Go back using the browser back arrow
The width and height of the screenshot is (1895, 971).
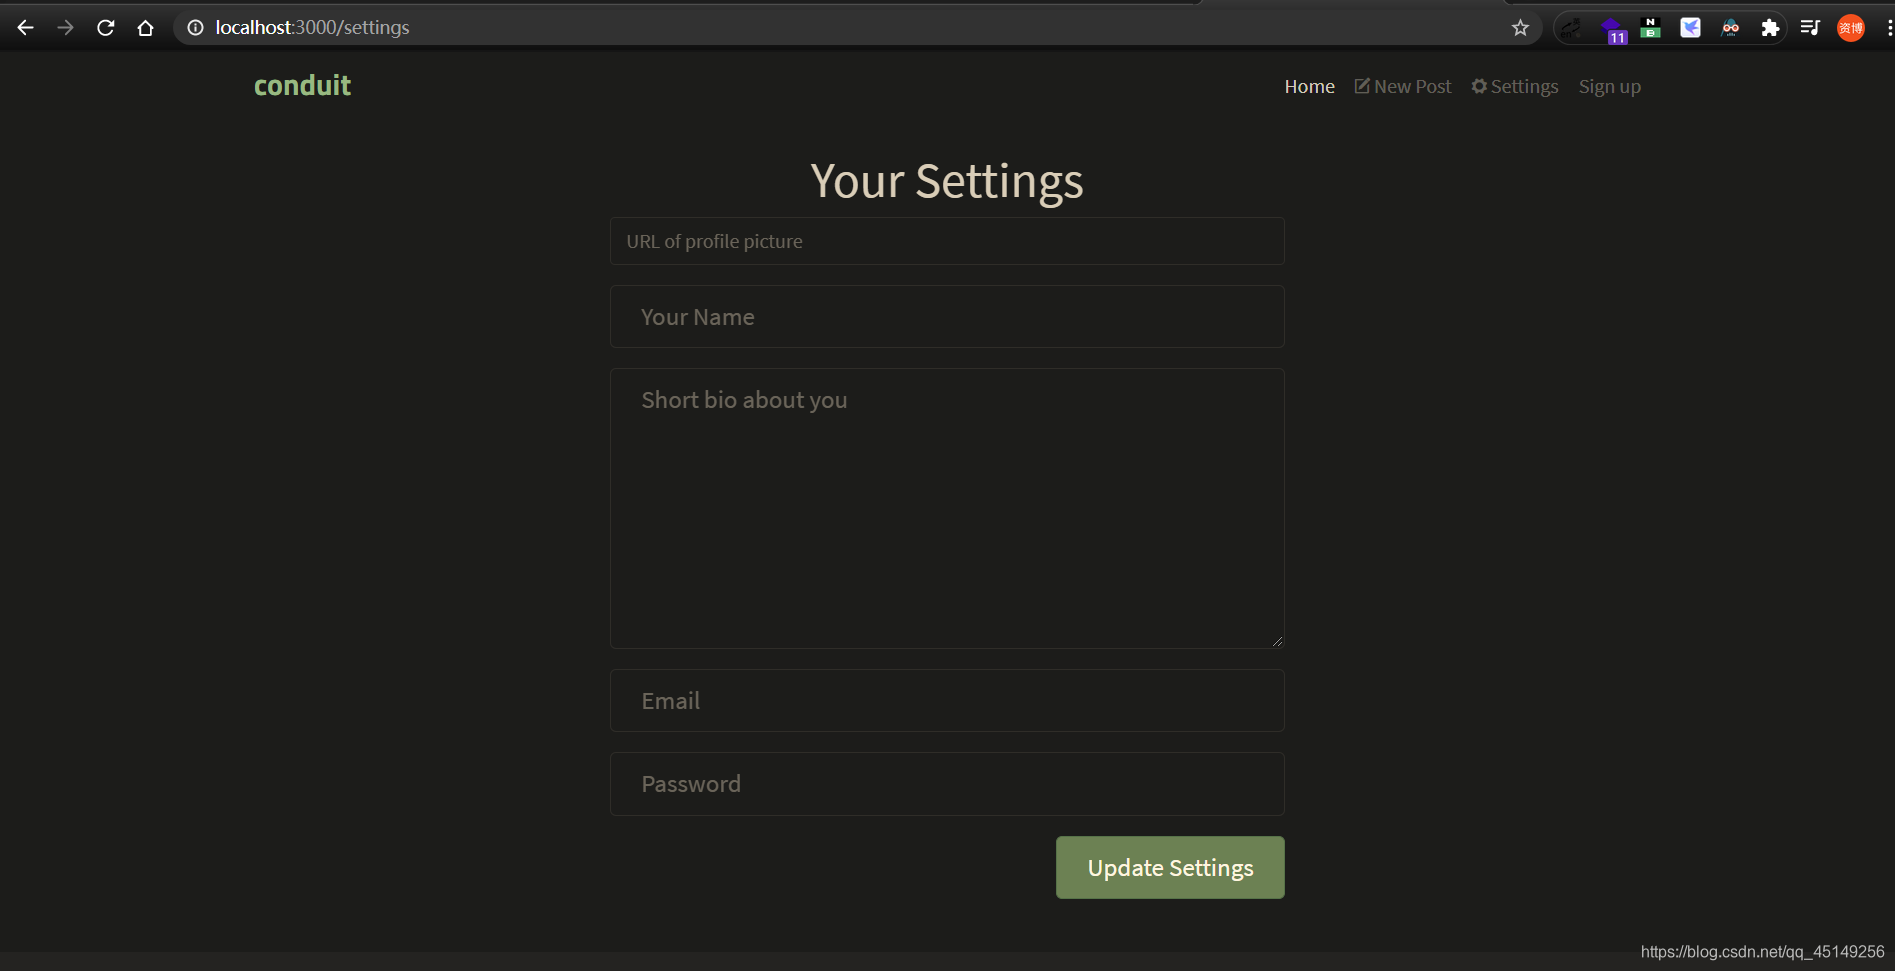26,28
